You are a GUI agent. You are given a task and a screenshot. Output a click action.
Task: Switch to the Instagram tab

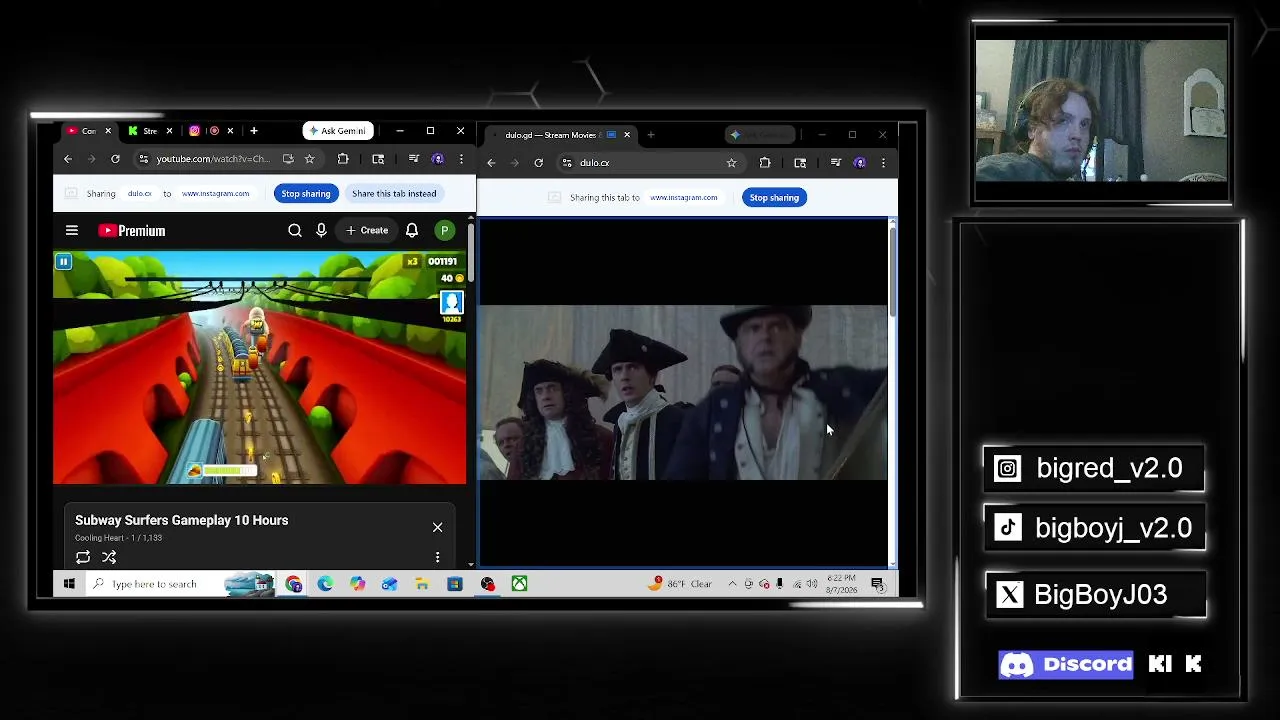(x=211, y=131)
